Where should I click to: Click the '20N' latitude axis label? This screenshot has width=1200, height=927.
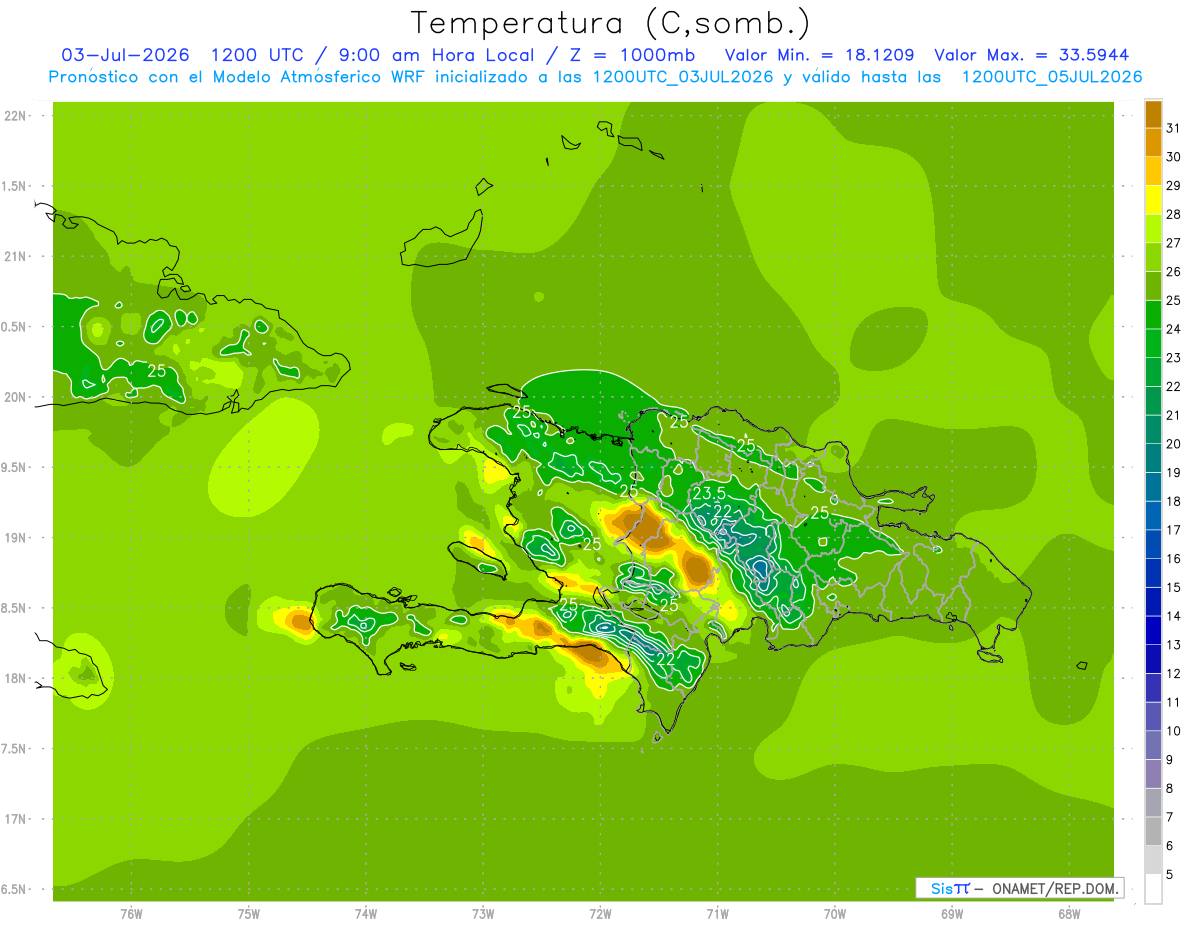coord(14,397)
